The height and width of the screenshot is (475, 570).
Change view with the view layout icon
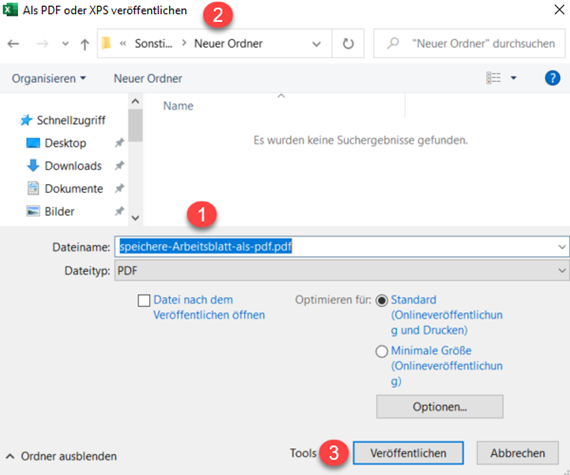pyautogui.click(x=493, y=78)
